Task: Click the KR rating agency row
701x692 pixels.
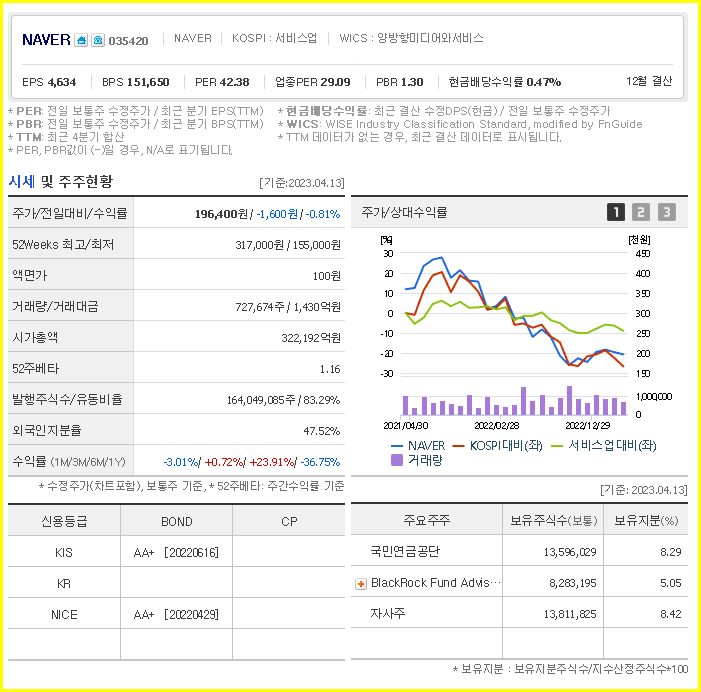Action: (176, 584)
